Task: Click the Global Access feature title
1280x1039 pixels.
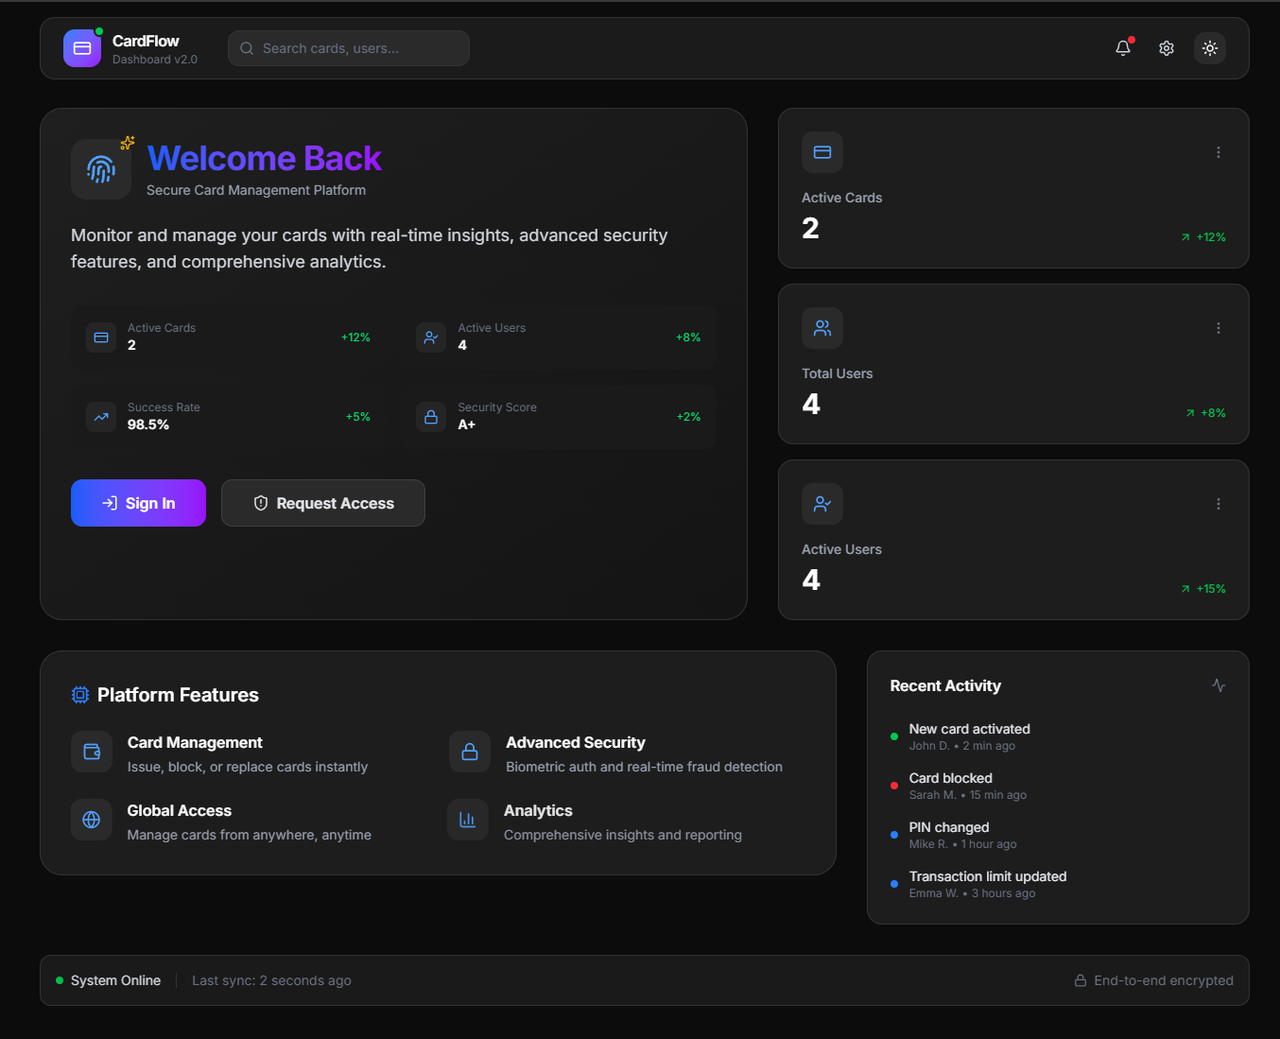Action: (x=179, y=811)
